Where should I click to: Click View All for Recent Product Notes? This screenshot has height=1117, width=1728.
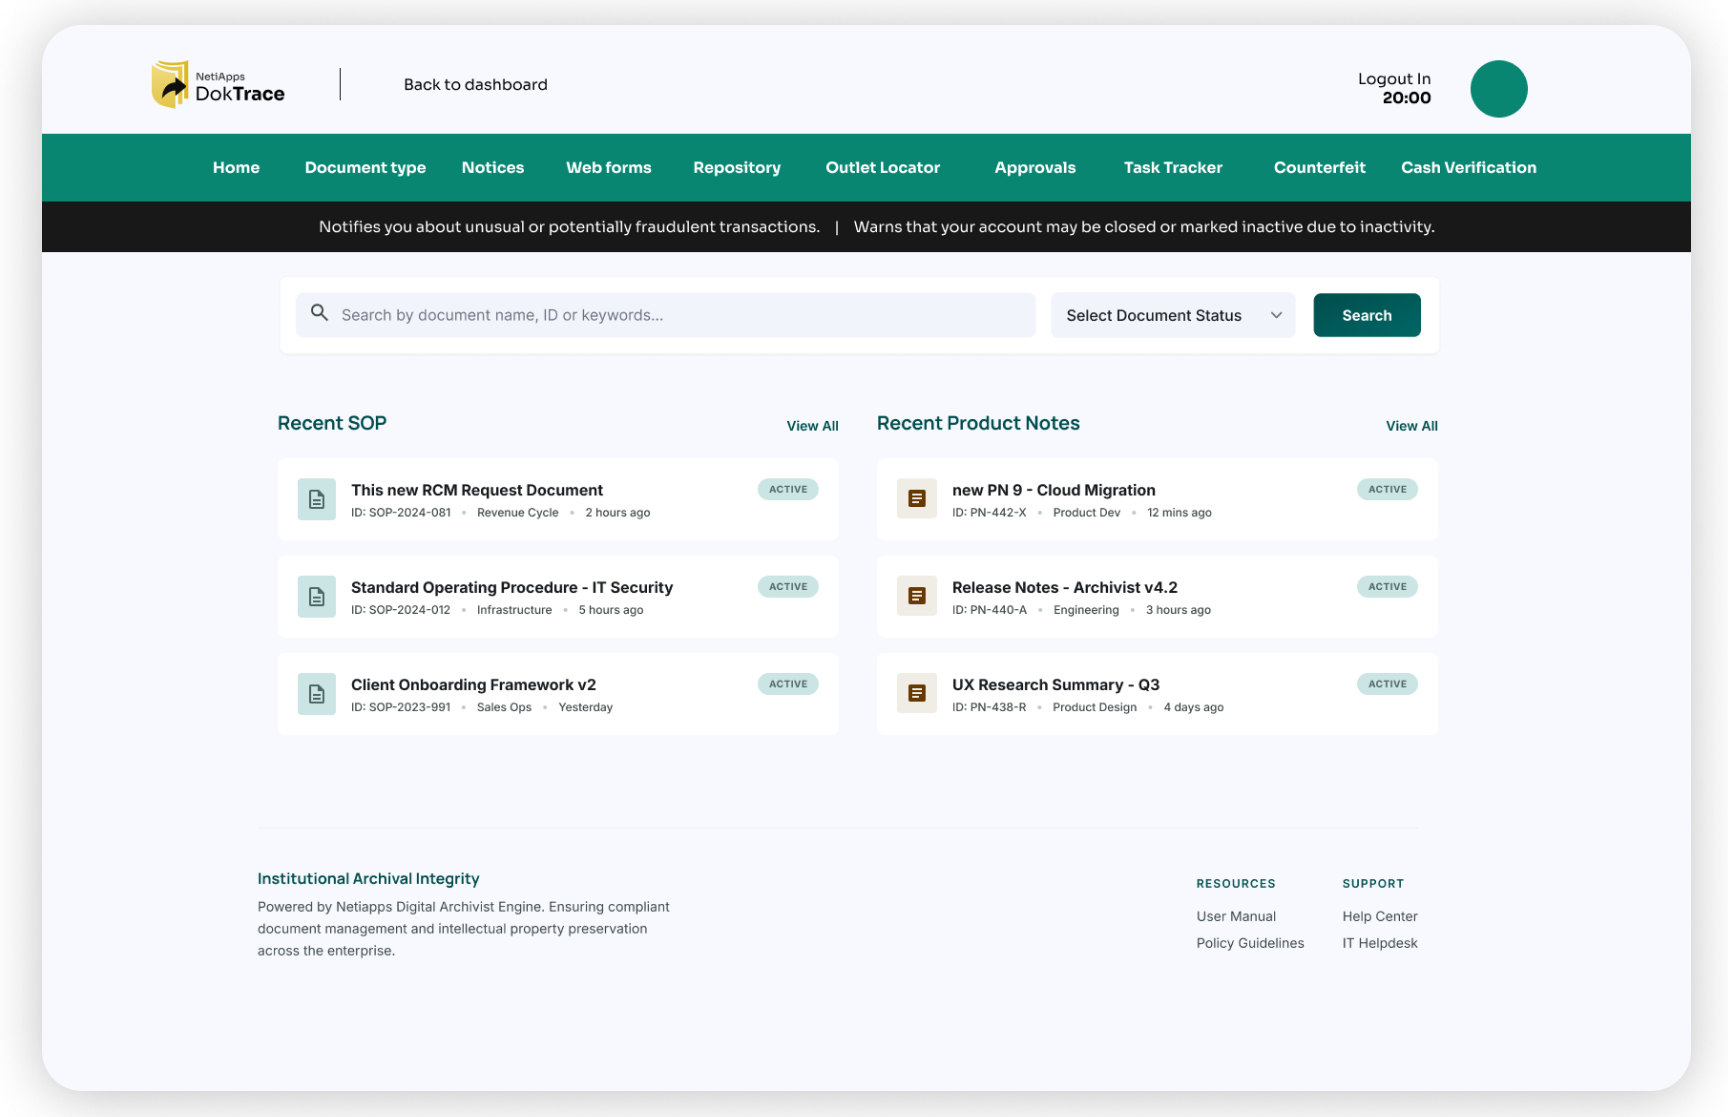pos(1410,426)
